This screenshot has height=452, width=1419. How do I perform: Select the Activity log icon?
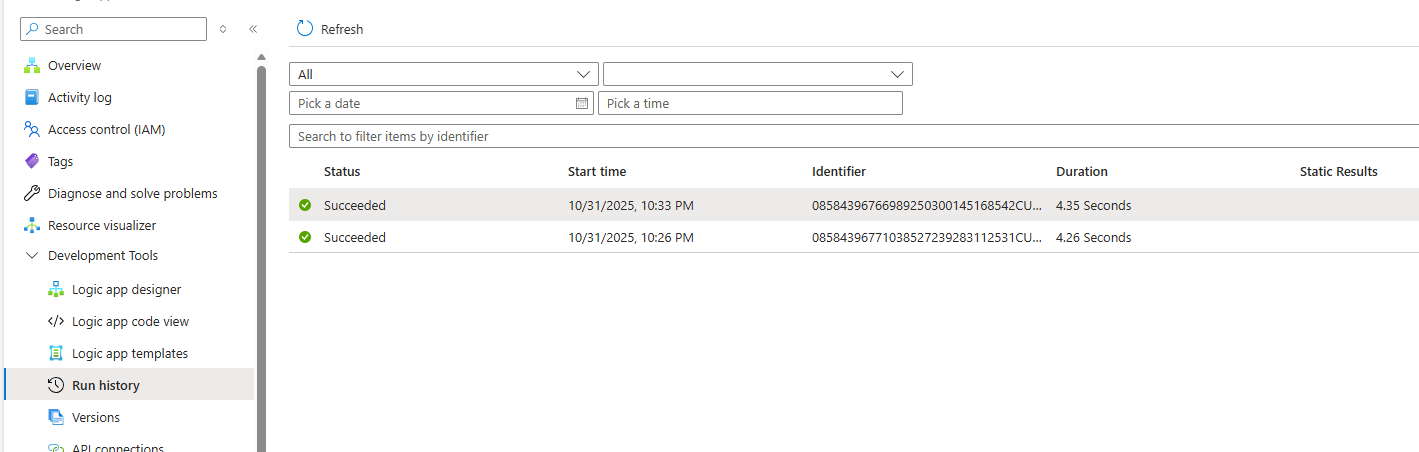click(32, 98)
